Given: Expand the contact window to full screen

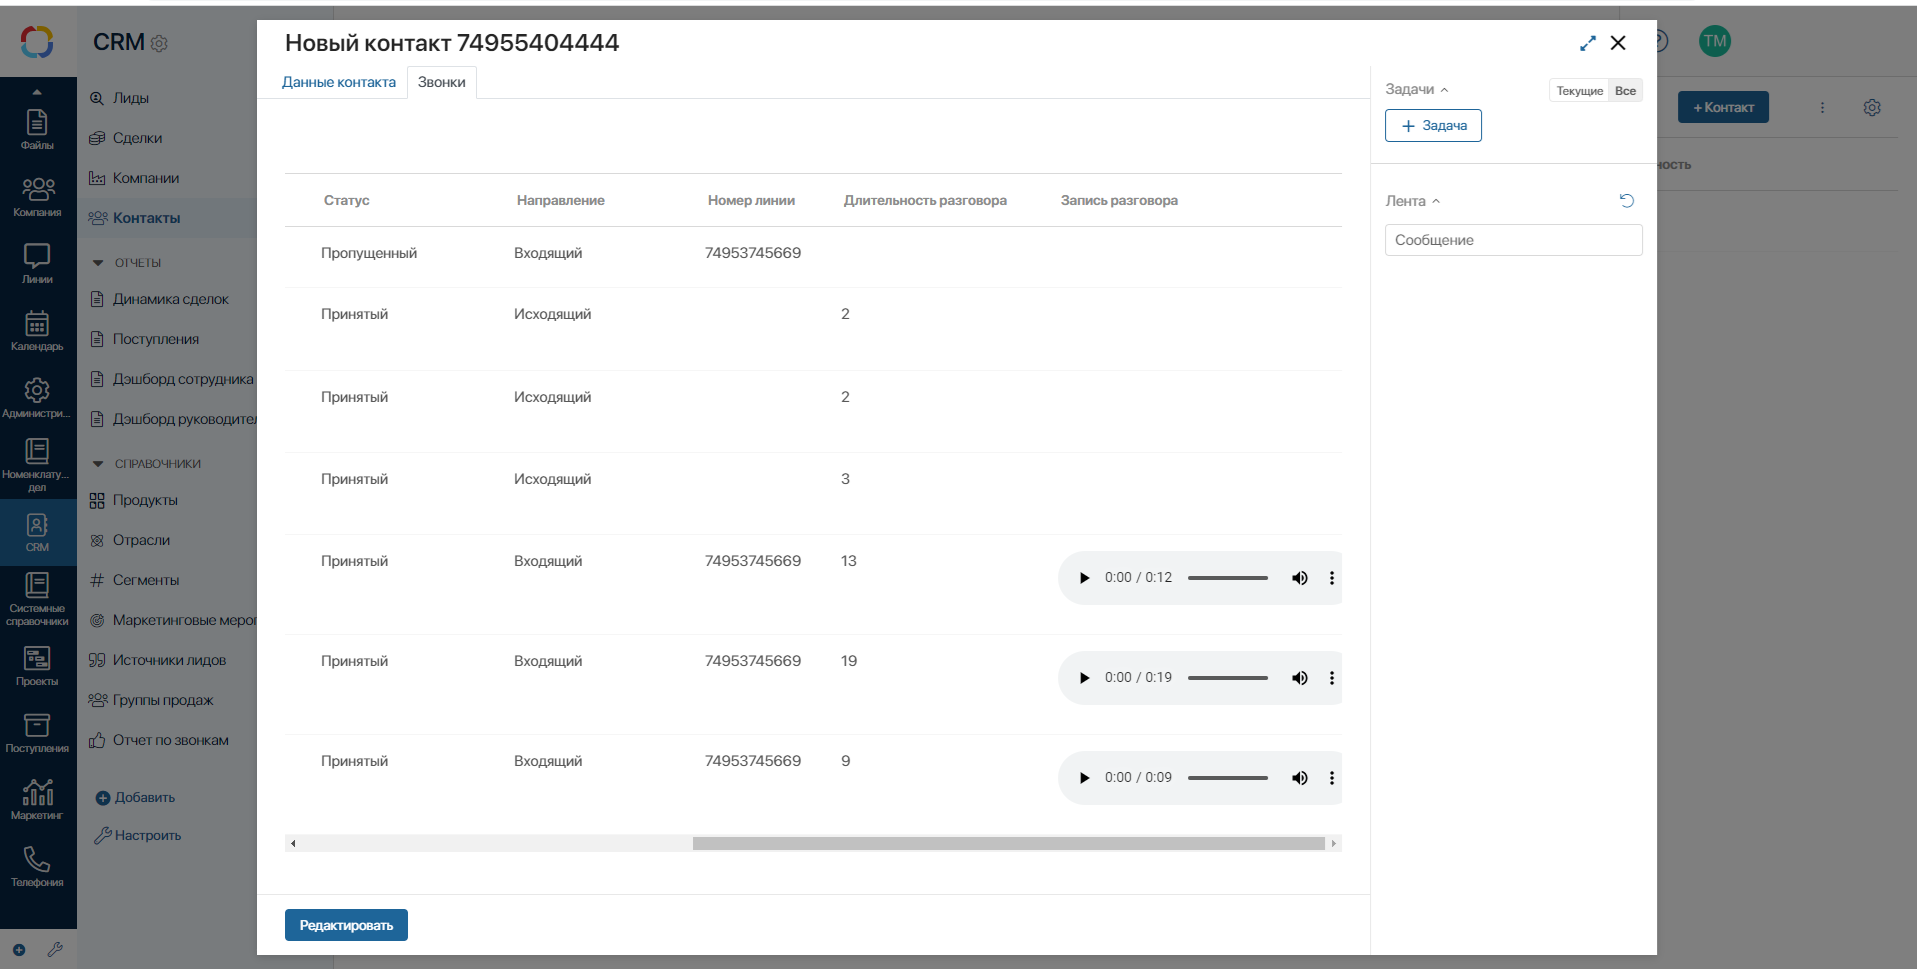Looking at the screenshot, I should 1587,43.
